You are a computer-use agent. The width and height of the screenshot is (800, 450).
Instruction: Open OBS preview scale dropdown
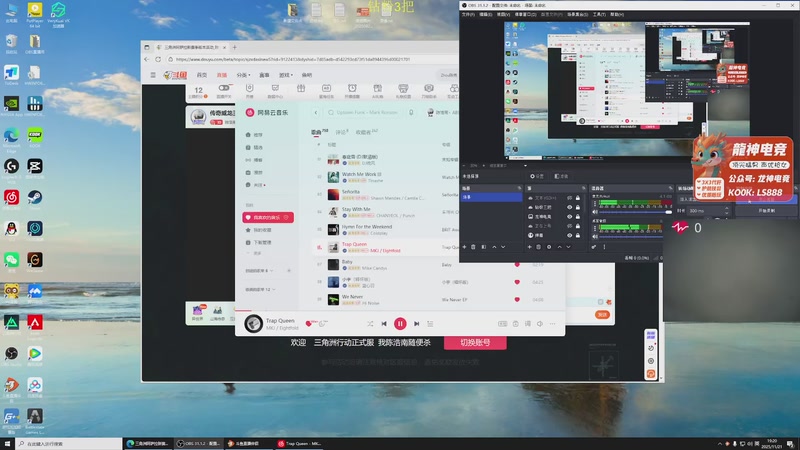click(x=524, y=165)
